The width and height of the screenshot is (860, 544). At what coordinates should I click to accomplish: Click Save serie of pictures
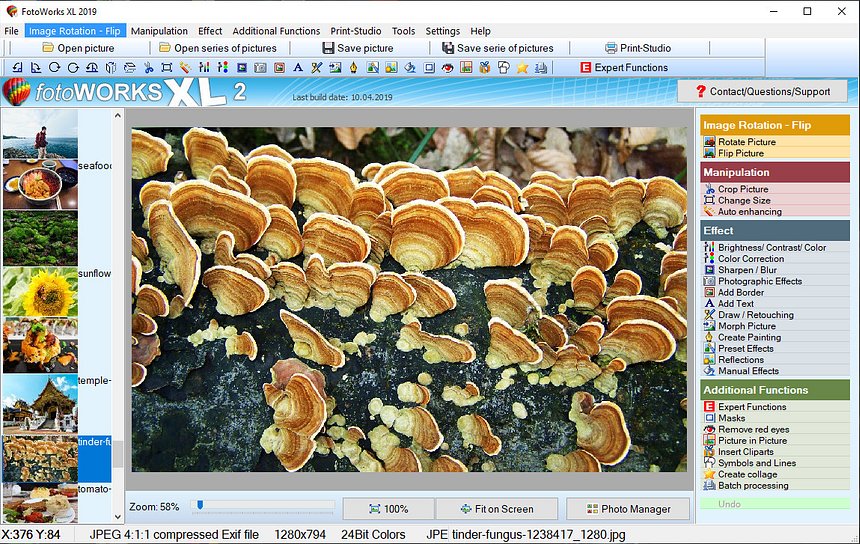click(x=498, y=48)
